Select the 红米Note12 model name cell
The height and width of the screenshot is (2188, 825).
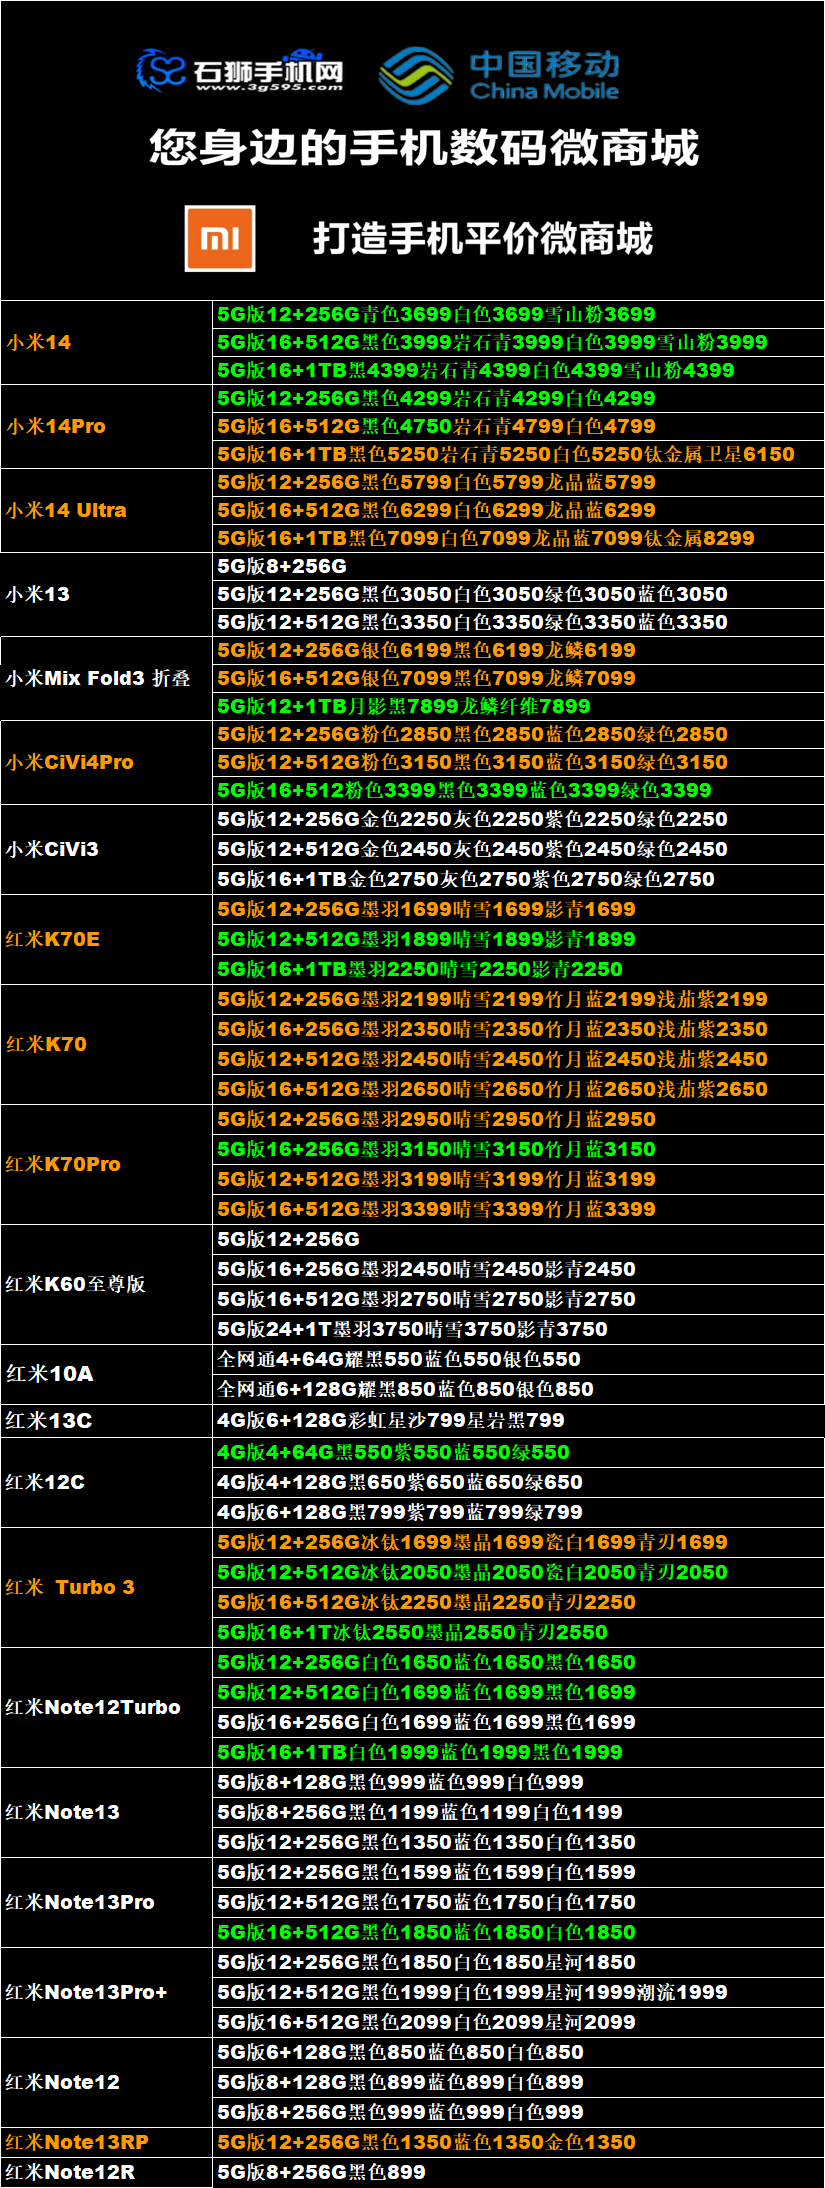[107, 2082]
